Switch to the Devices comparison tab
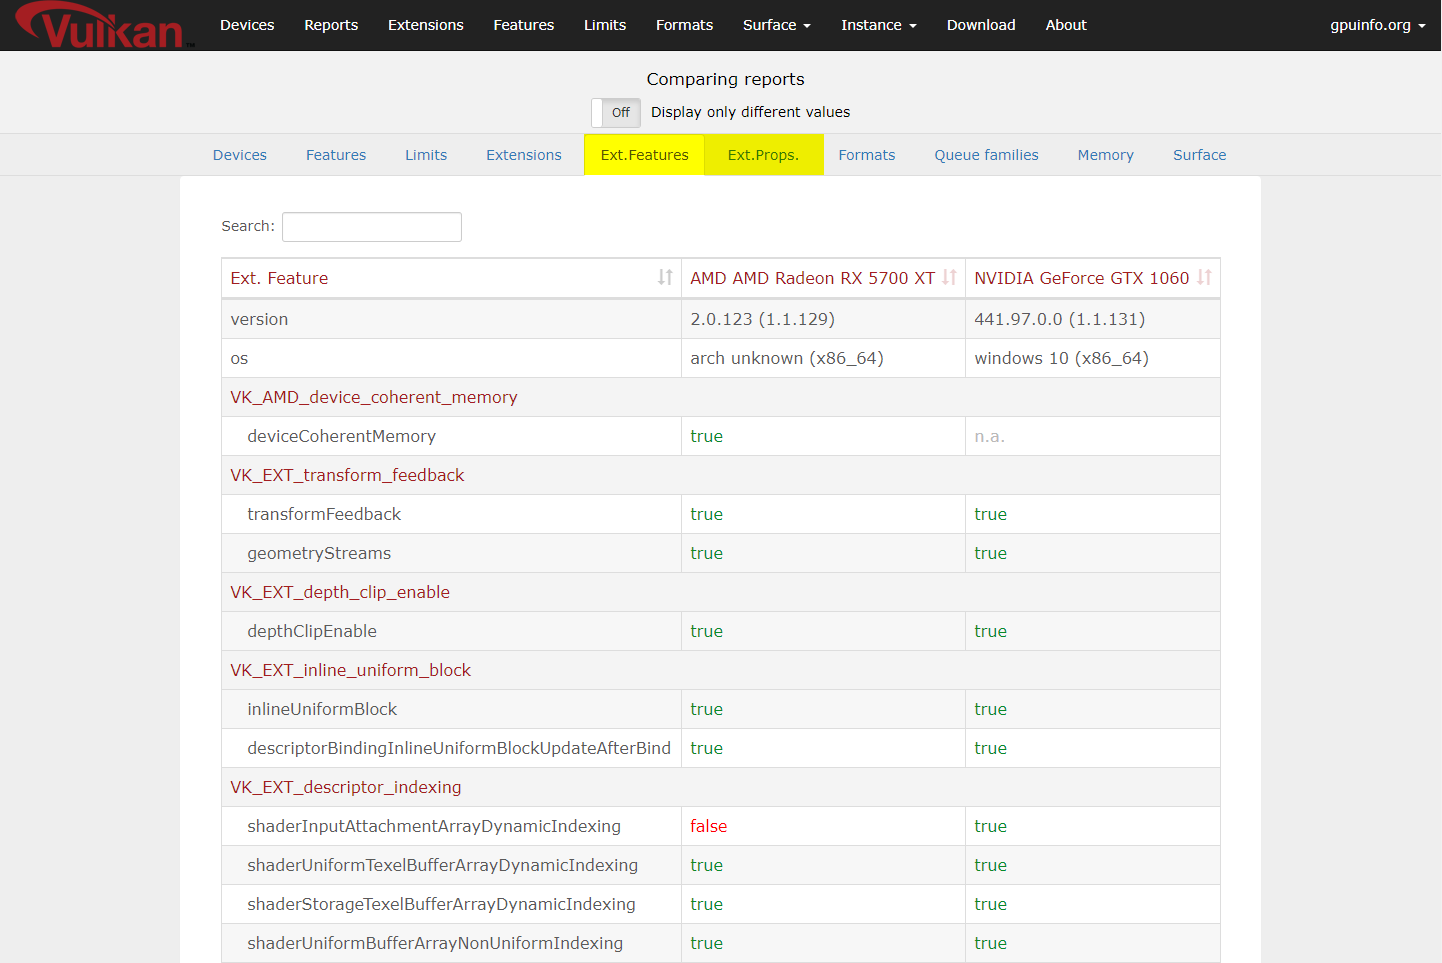 point(240,155)
